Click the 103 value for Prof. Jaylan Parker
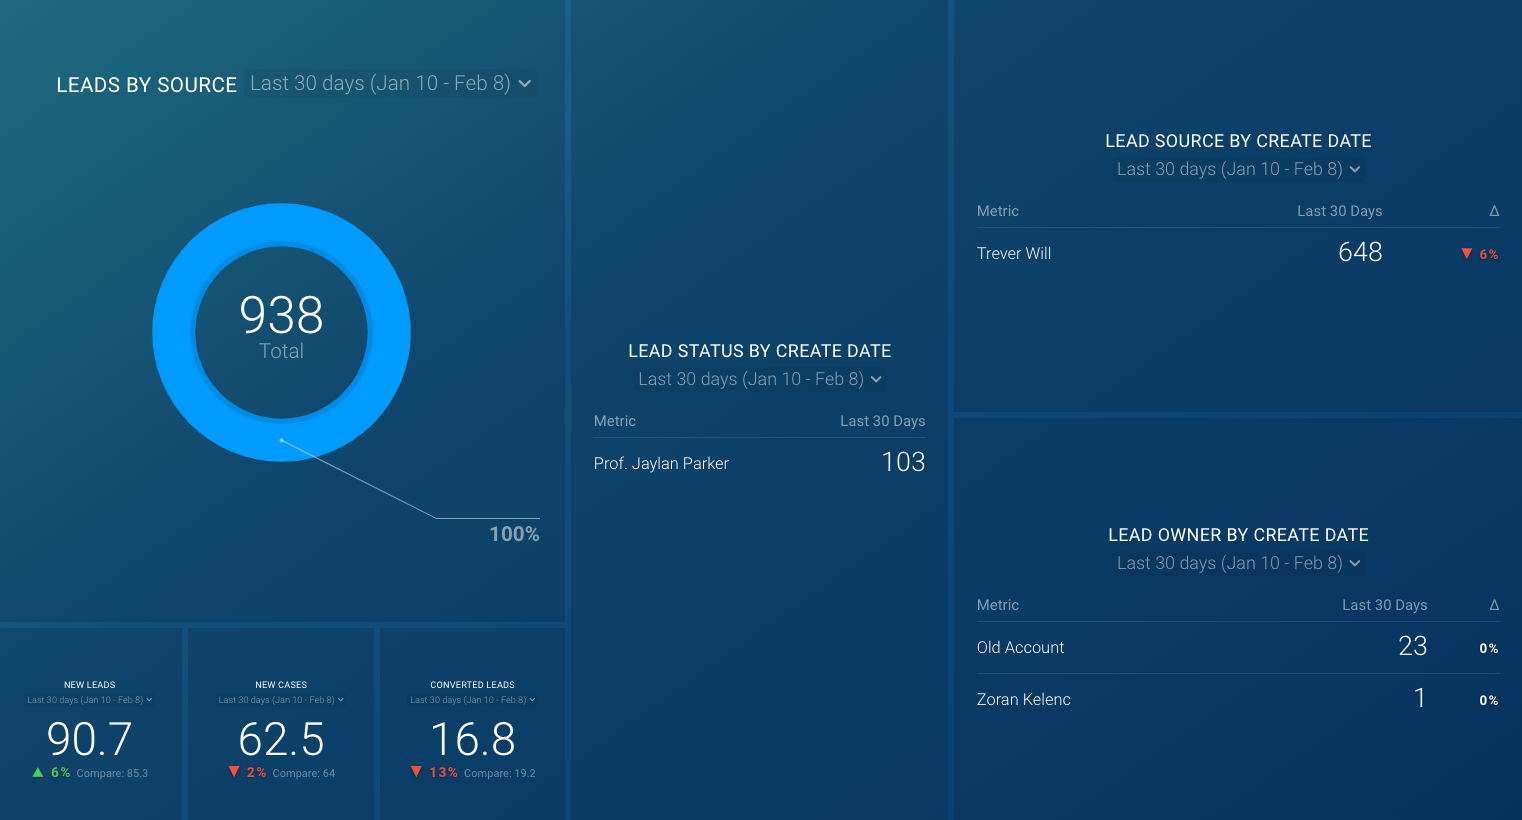Screen dimensions: 1522x820 point(903,462)
